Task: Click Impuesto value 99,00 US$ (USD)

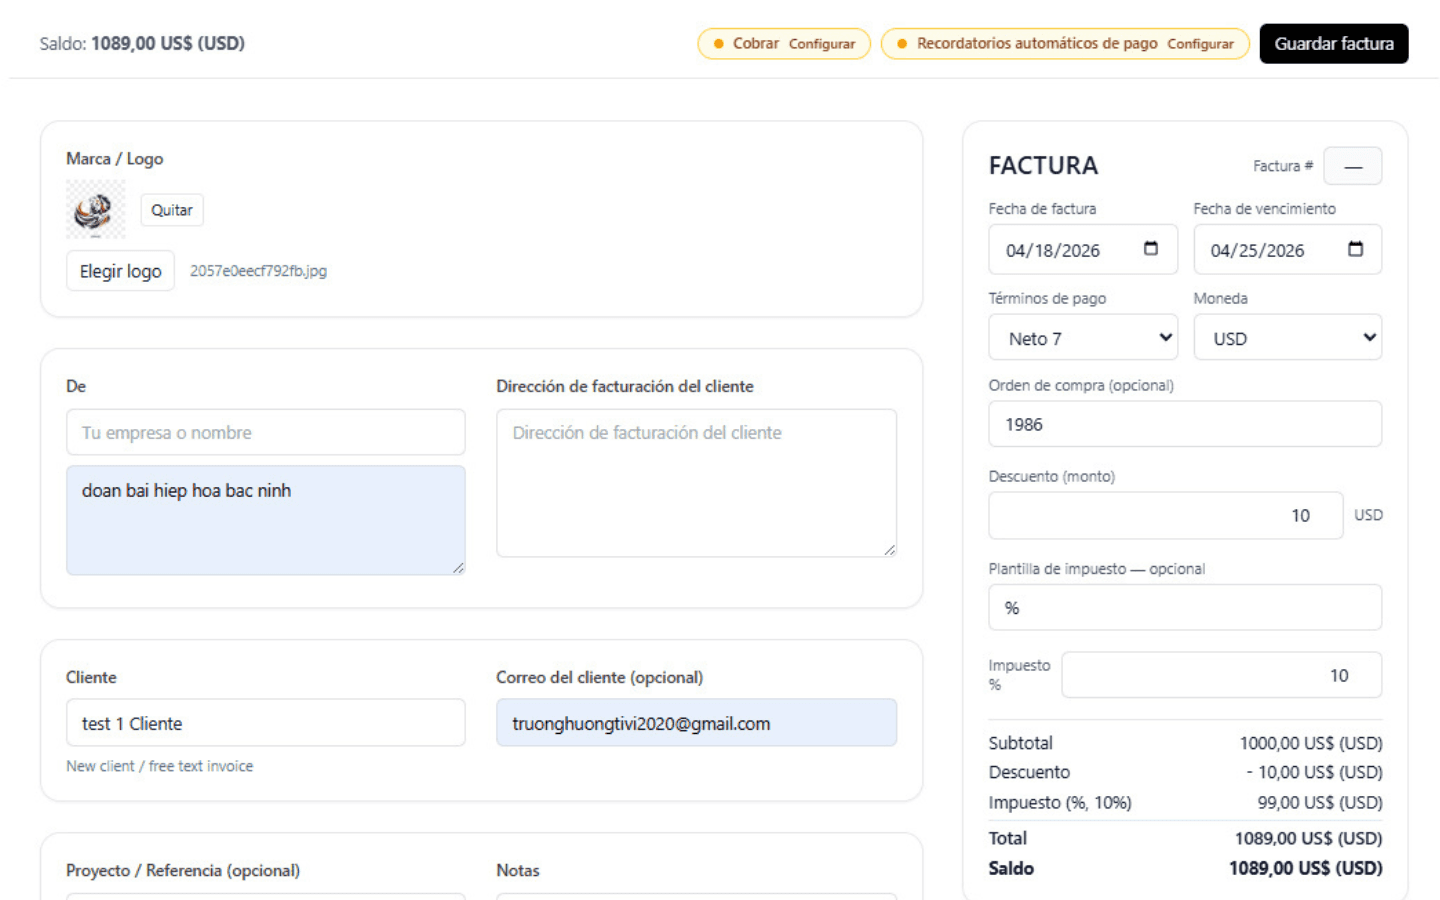Action: click(1319, 802)
